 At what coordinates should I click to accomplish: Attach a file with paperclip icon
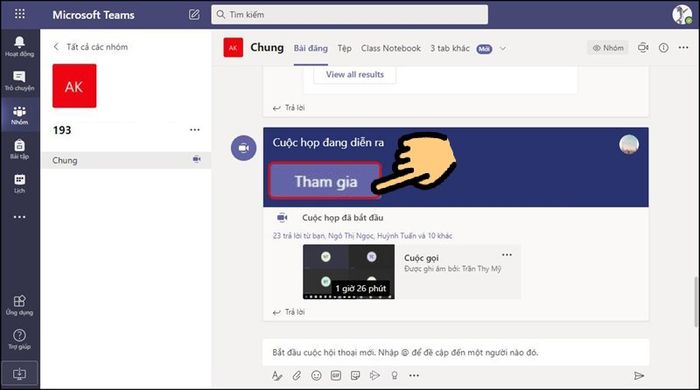pos(297,376)
